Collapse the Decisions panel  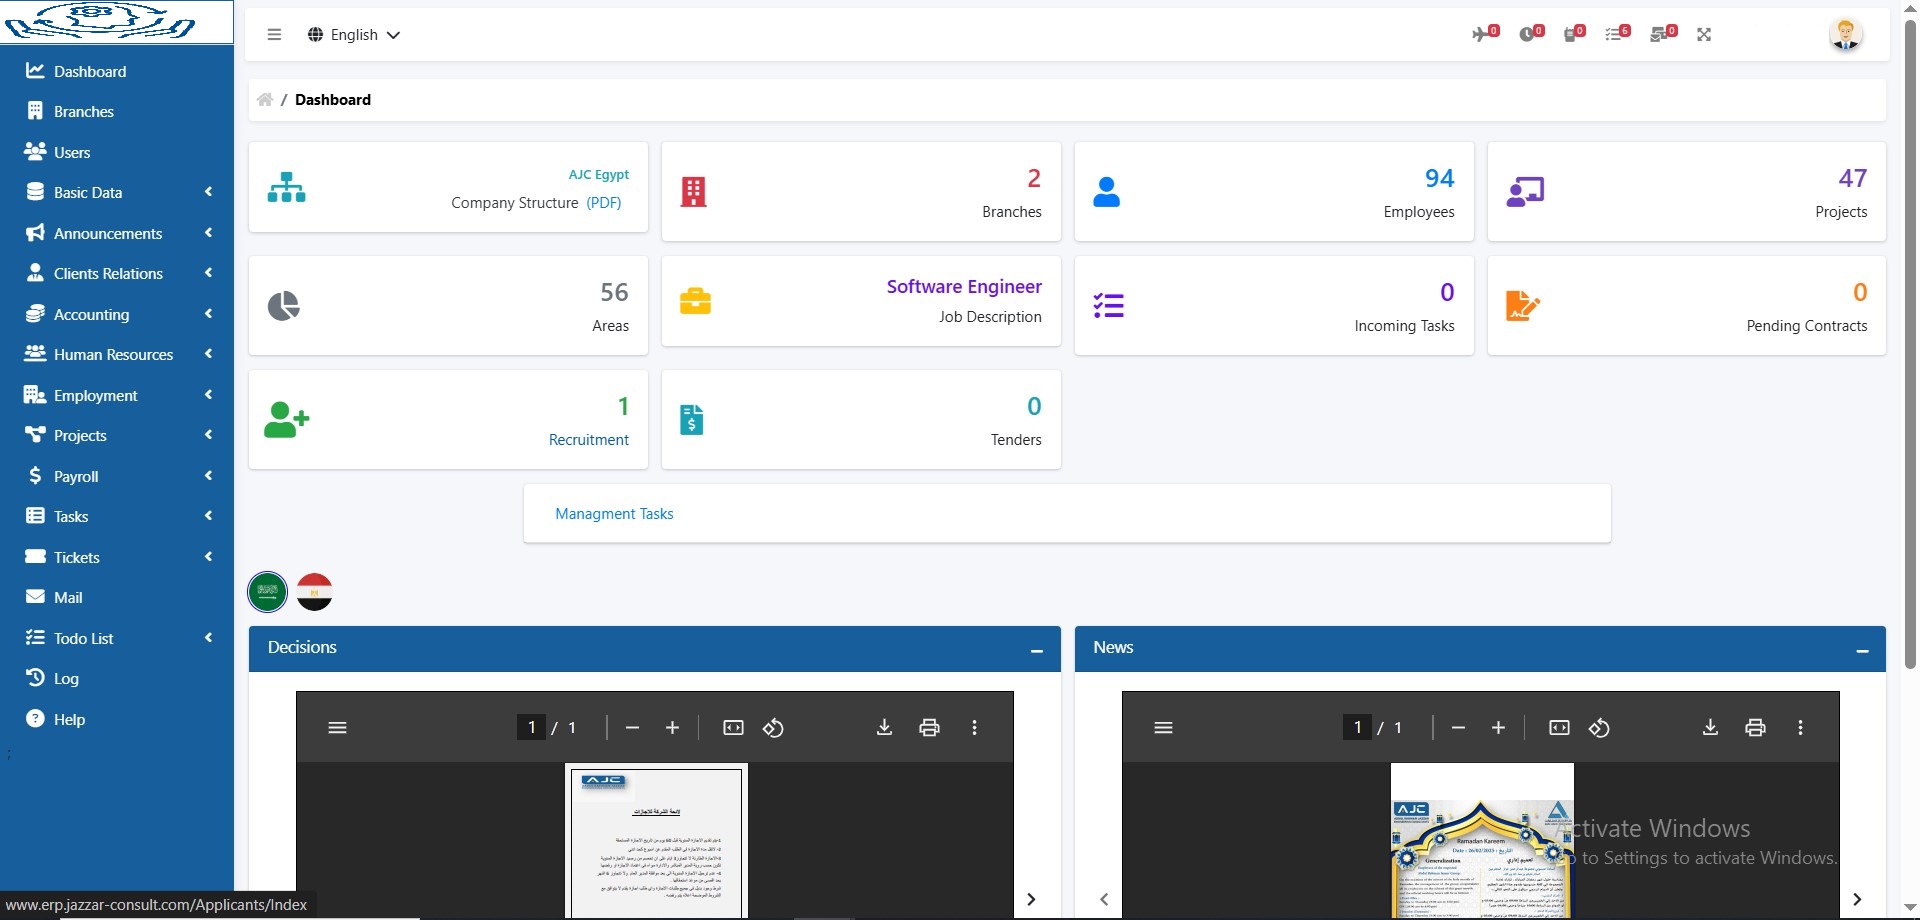click(1037, 650)
